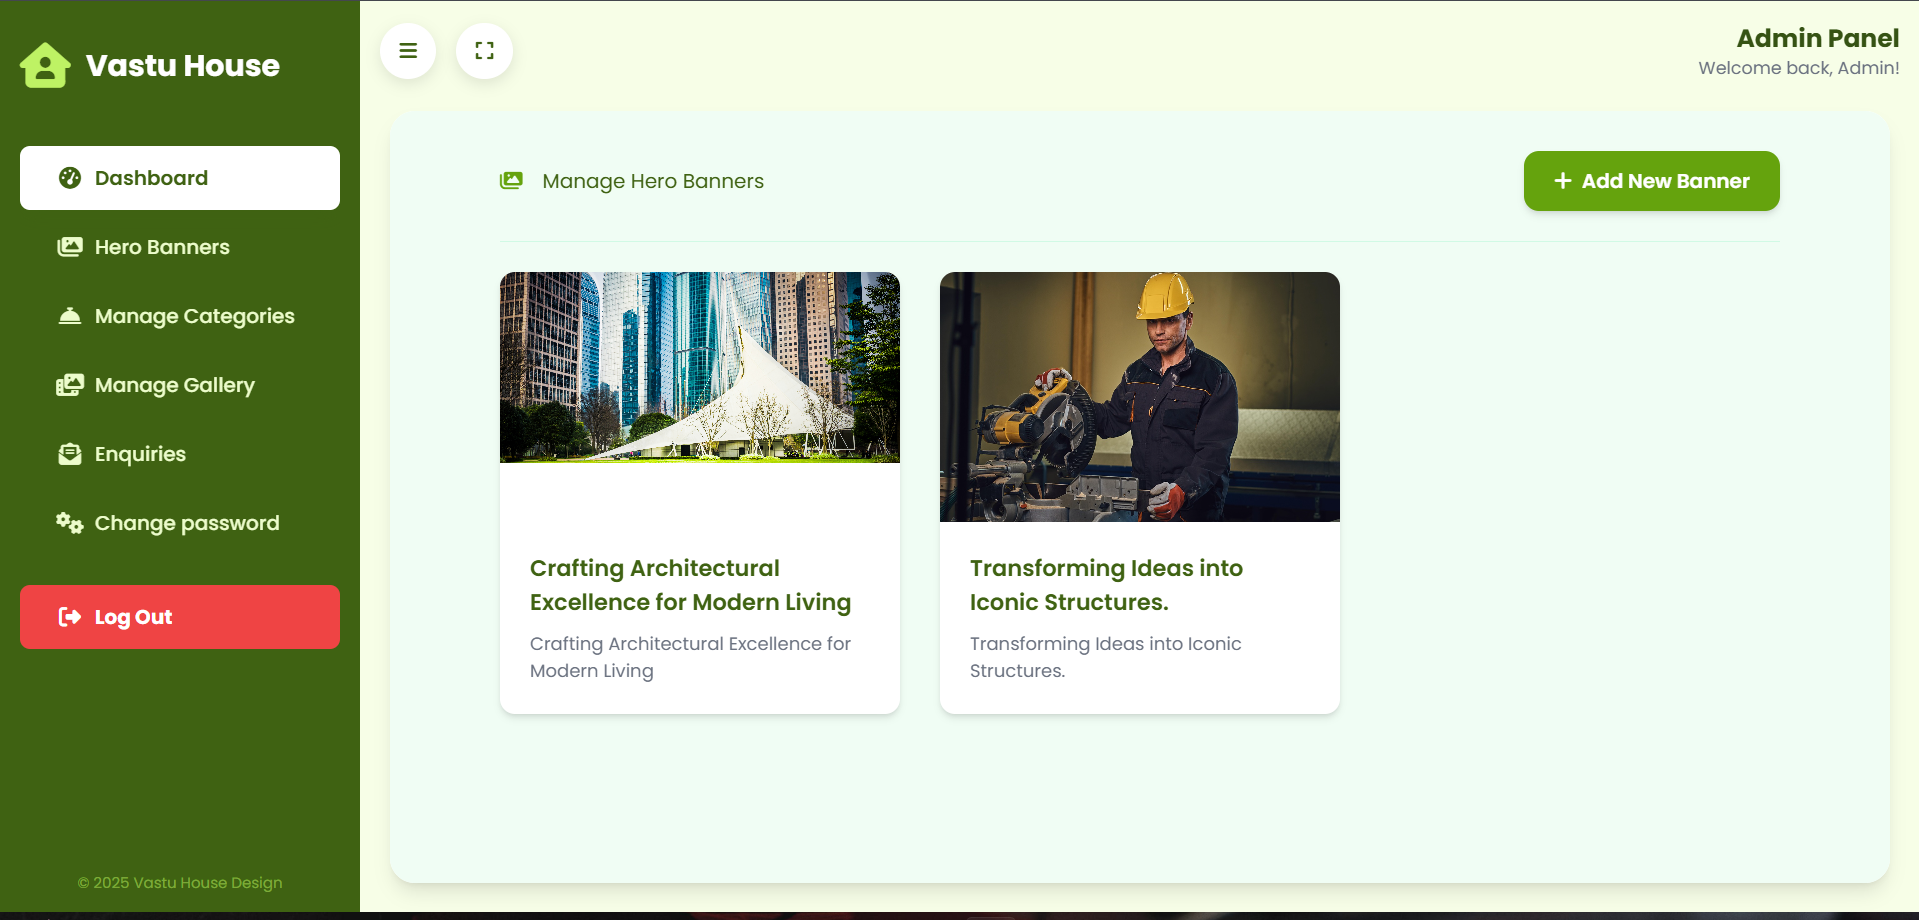Image resolution: width=1919 pixels, height=920 pixels.
Task: Click the Log Out arrow icon
Action: (x=70, y=617)
